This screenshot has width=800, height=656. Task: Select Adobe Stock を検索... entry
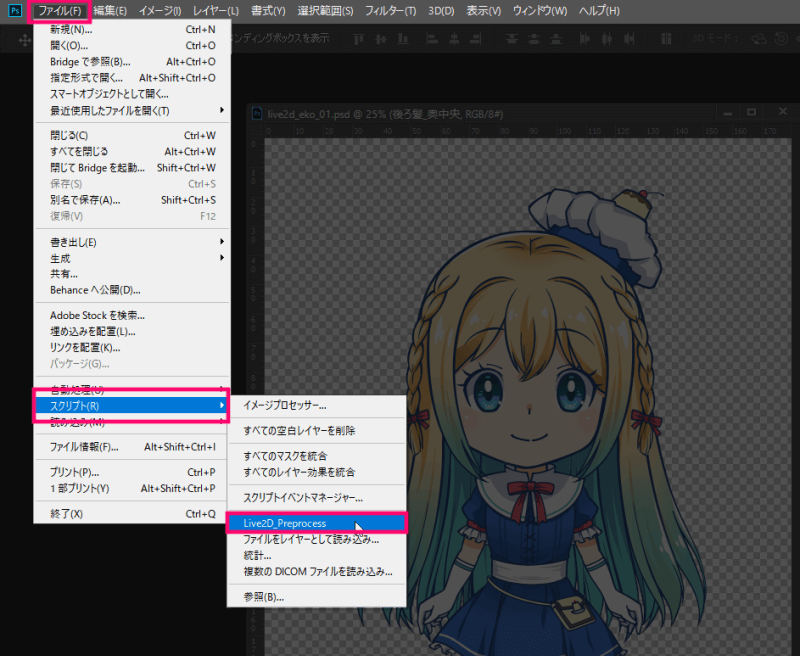(x=132, y=315)
